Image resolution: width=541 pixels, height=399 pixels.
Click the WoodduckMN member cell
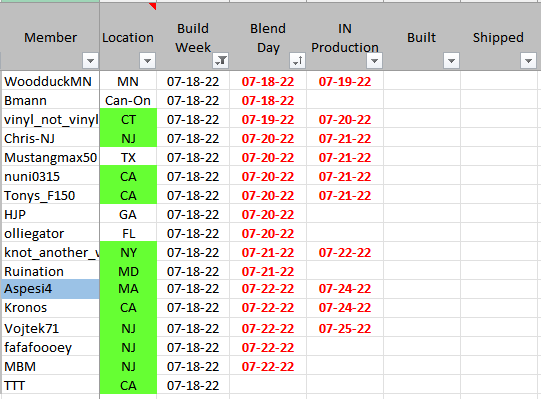click(50, 82)
